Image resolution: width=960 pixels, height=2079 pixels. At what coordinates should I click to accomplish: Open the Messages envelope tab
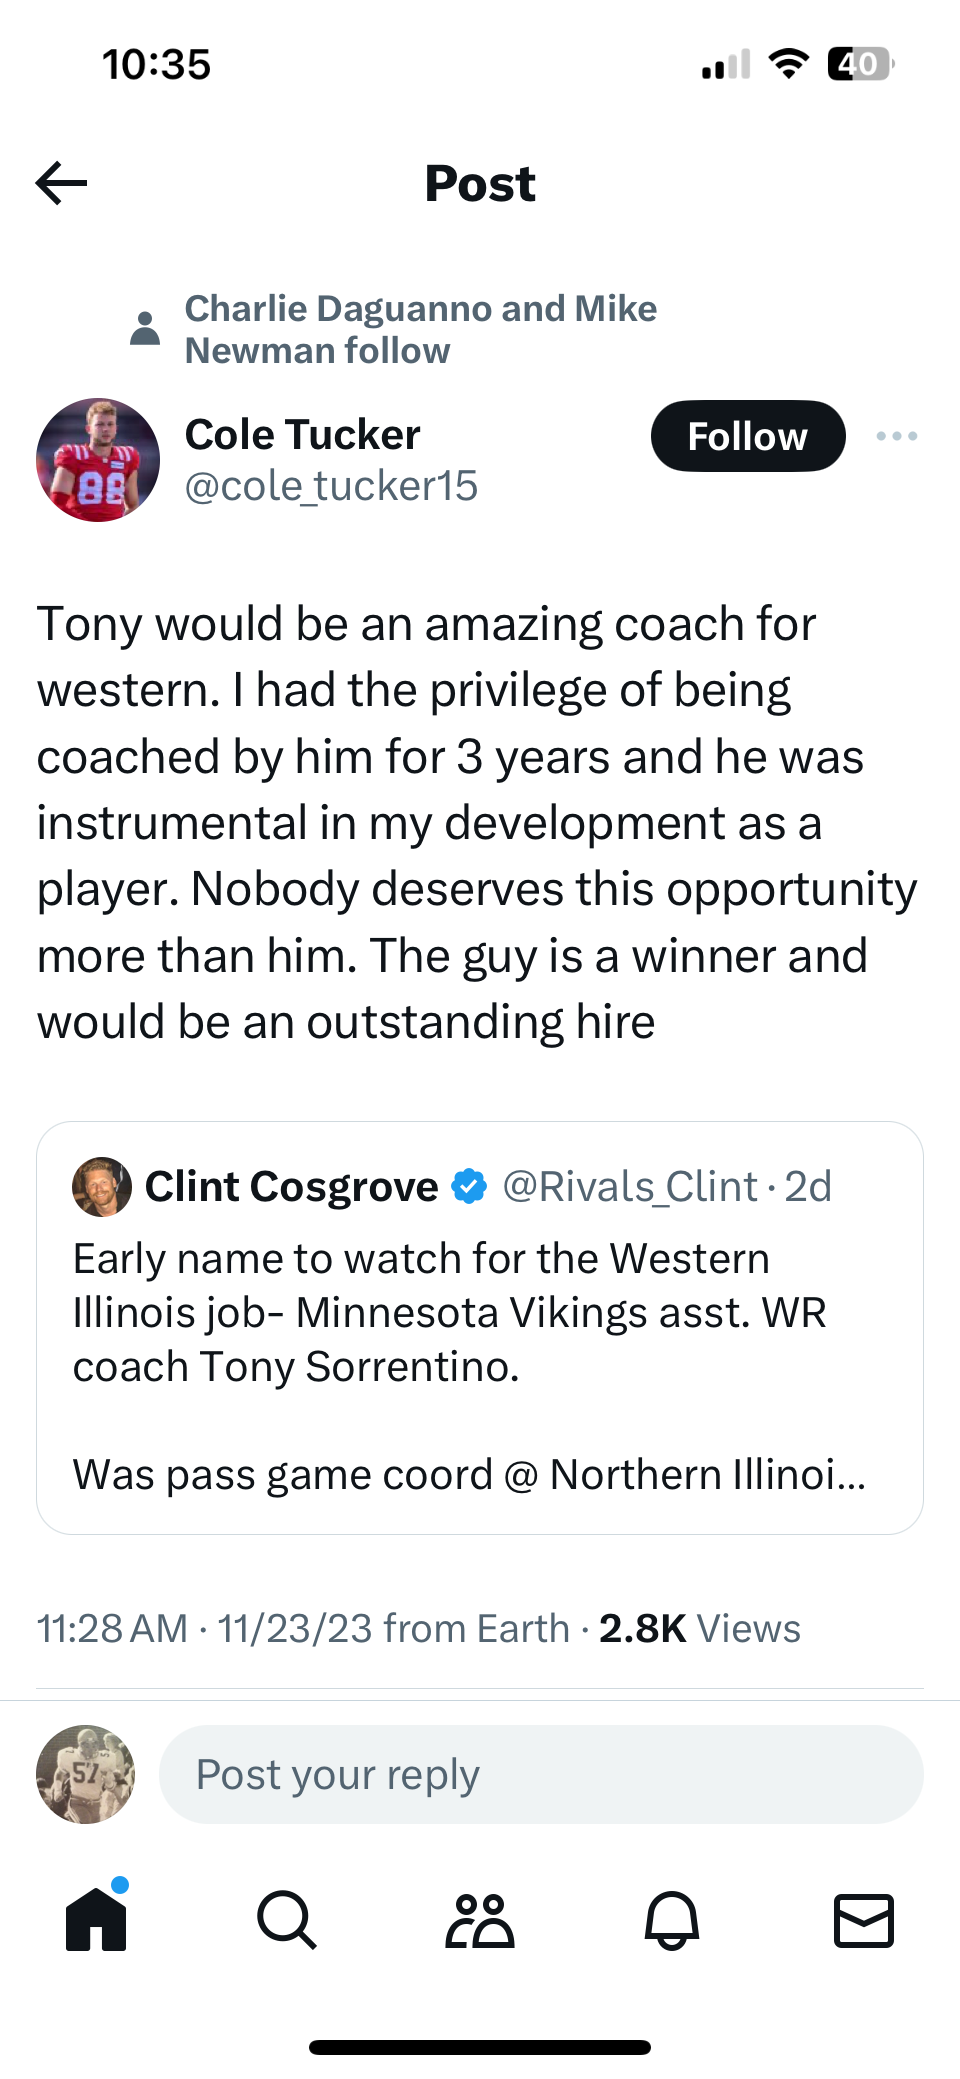(863, 1919)
